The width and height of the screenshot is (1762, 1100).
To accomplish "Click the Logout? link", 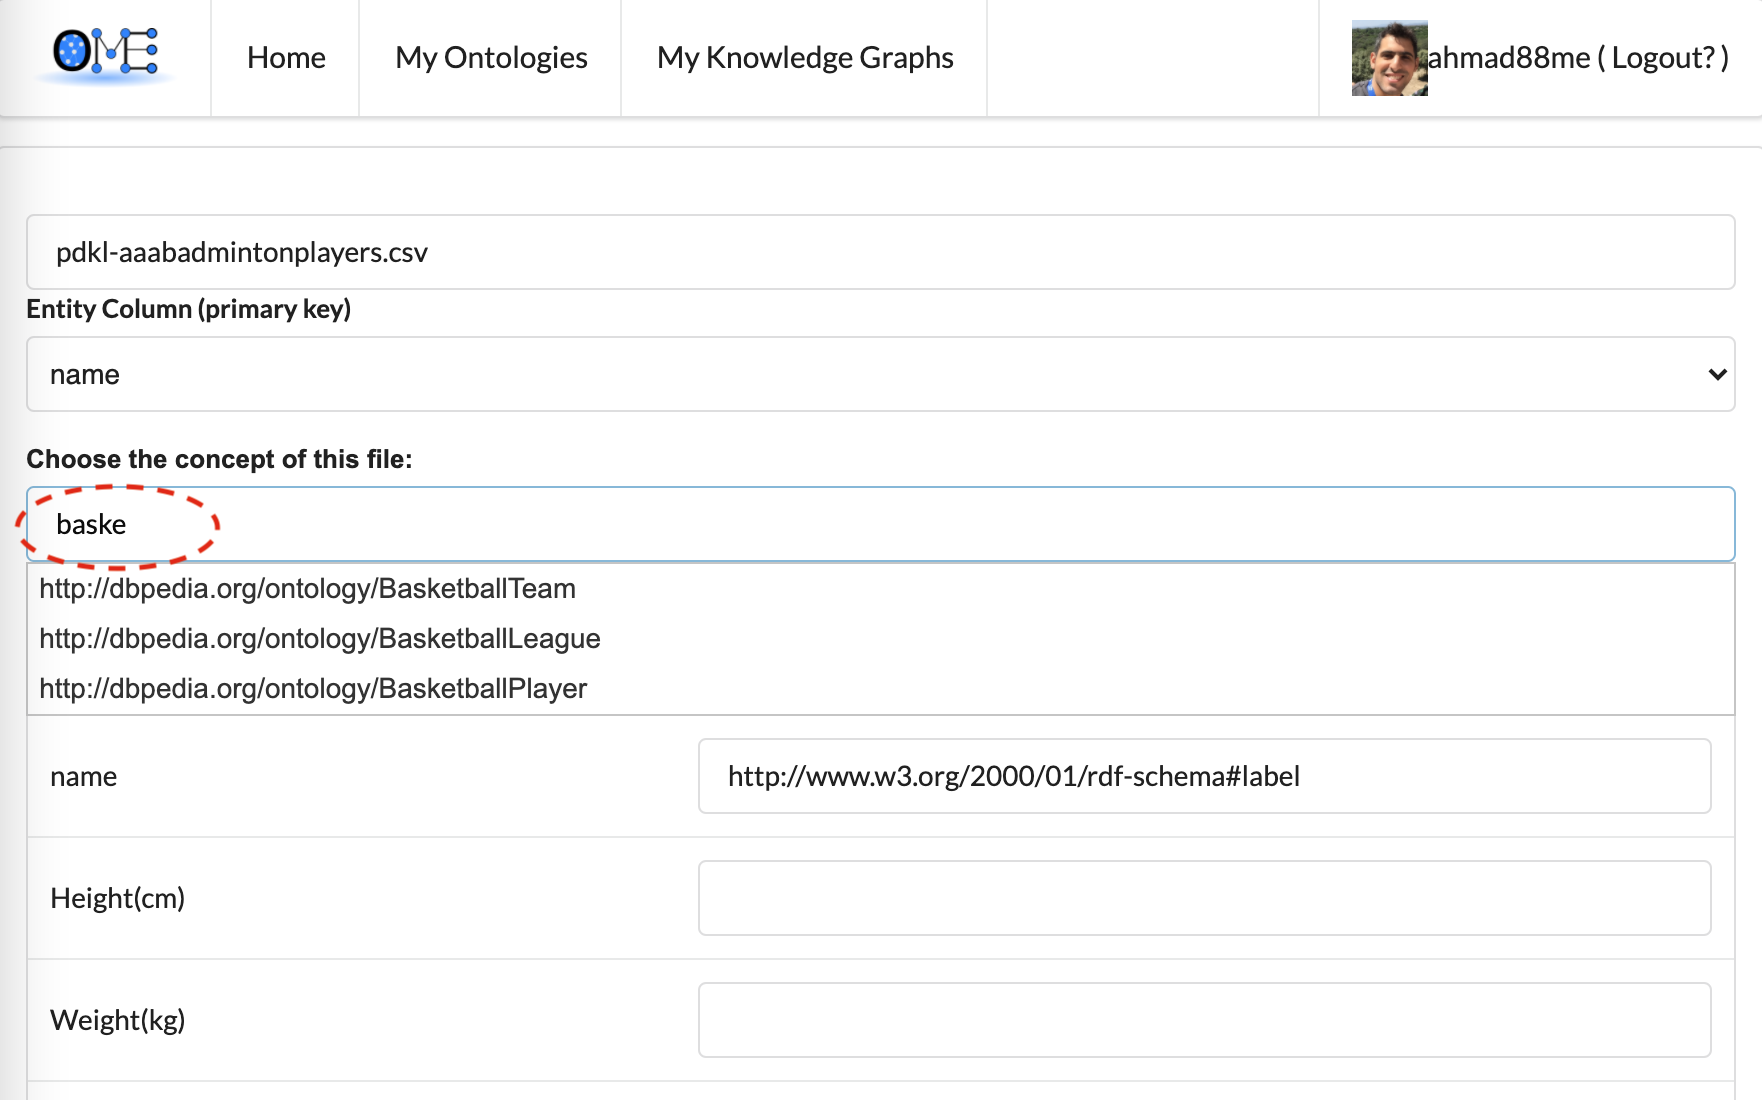I will (1664, 58).
